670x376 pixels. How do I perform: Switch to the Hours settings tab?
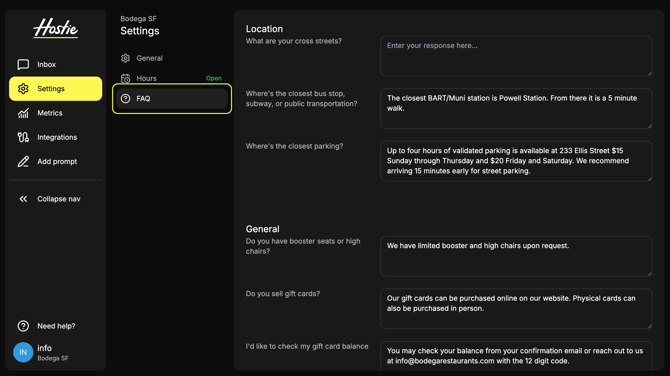(x=172, y=78)
